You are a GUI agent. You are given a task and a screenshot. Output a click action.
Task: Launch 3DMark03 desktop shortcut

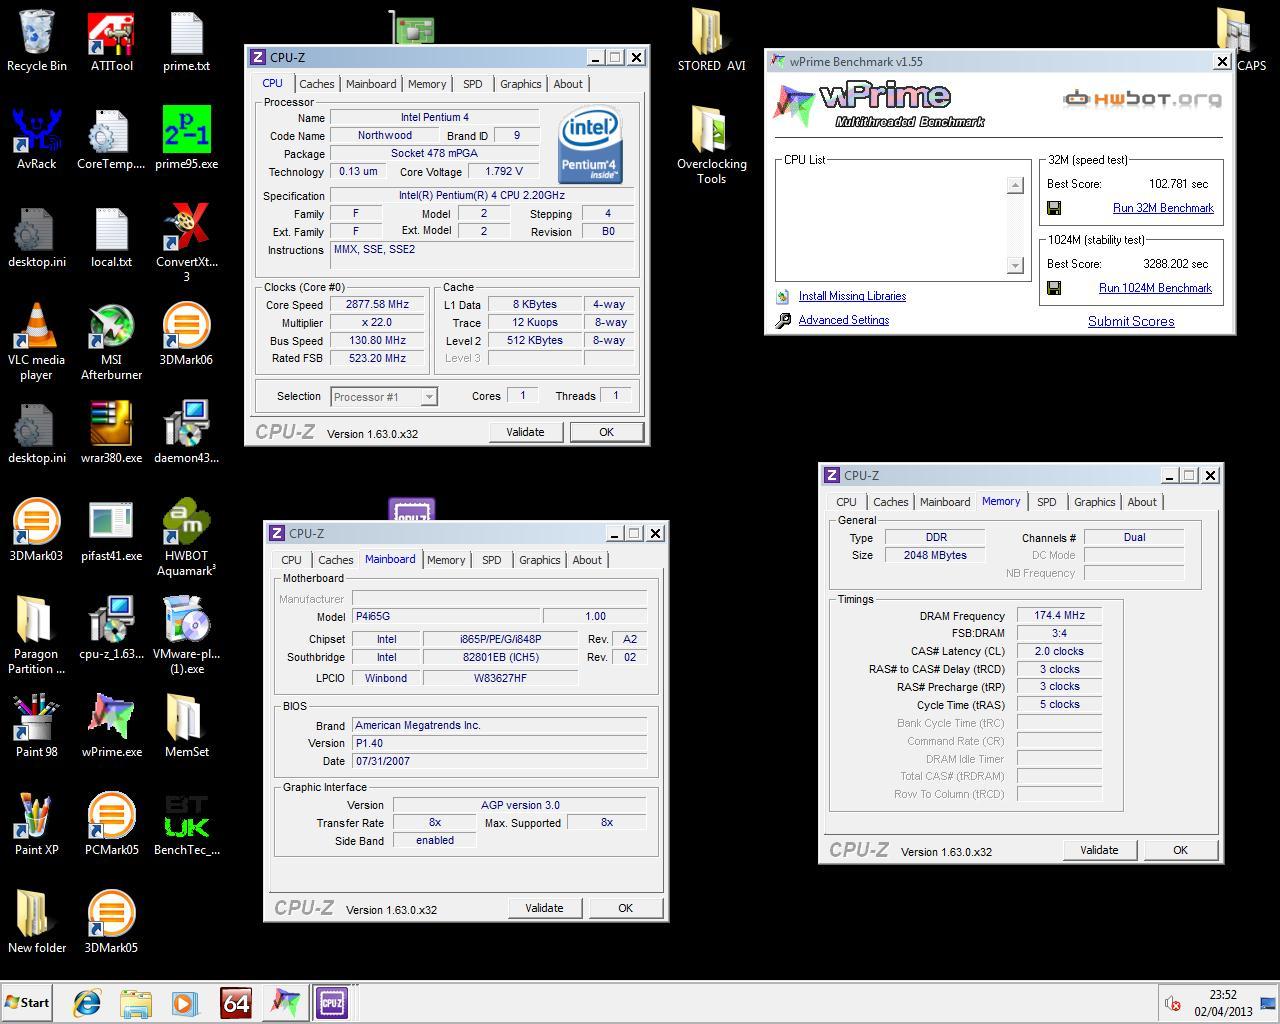point(37,531)
